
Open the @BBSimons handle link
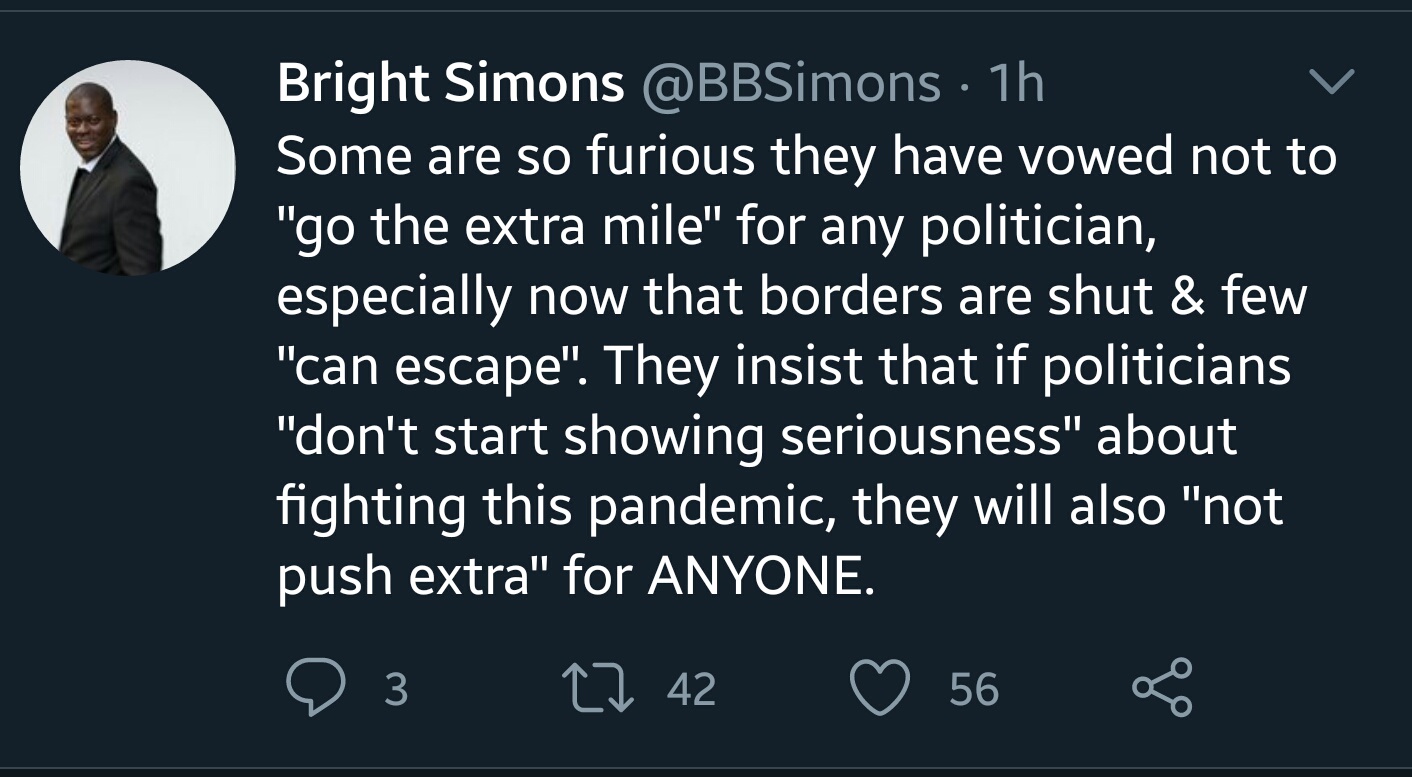tap(790, 83)
